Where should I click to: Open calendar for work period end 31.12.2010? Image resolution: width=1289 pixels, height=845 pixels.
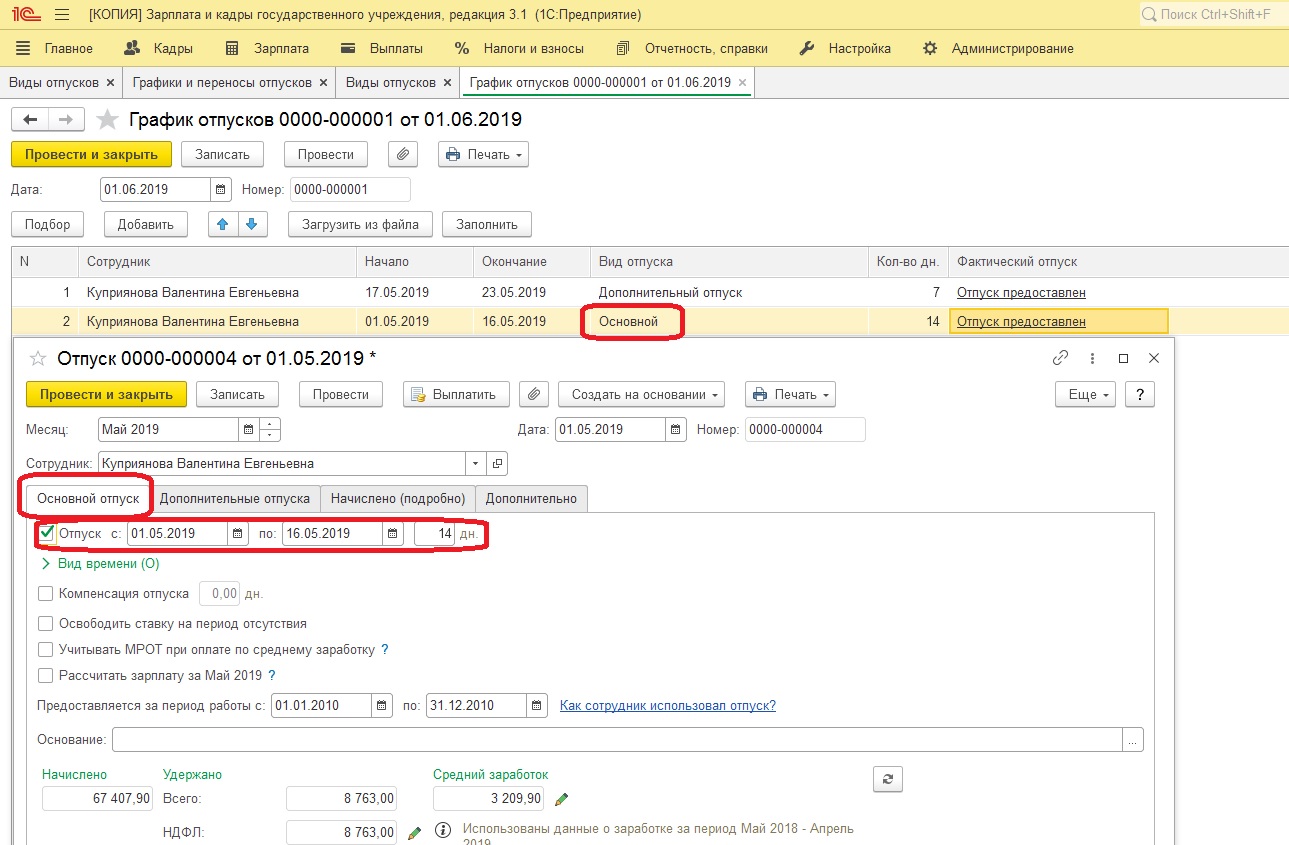click(537, 706)
